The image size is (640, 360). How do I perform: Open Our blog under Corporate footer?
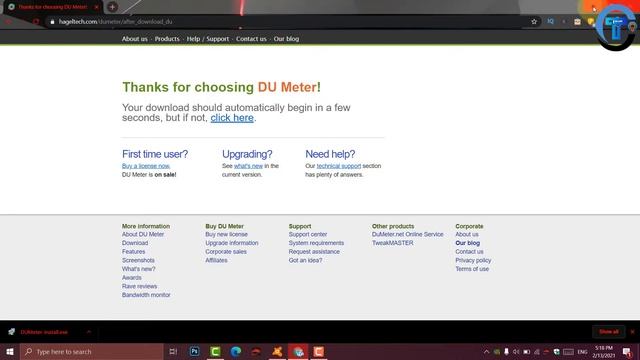click(x=468, y=243)
